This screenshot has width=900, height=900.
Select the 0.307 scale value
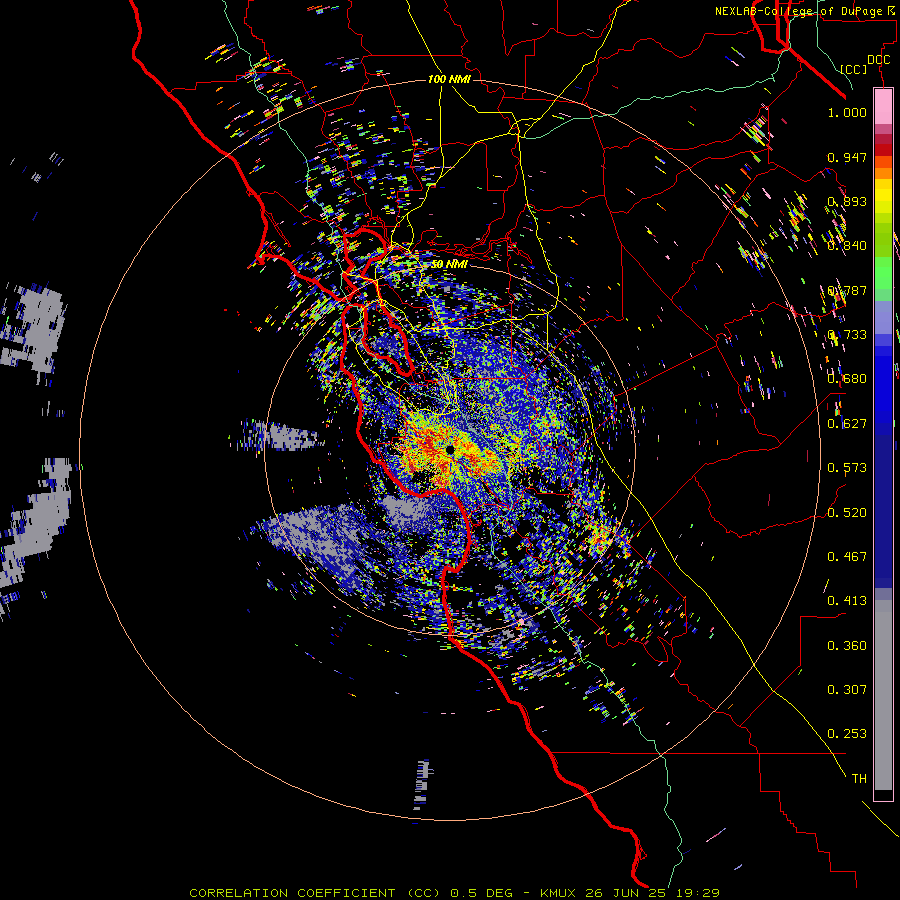[847, 690]
